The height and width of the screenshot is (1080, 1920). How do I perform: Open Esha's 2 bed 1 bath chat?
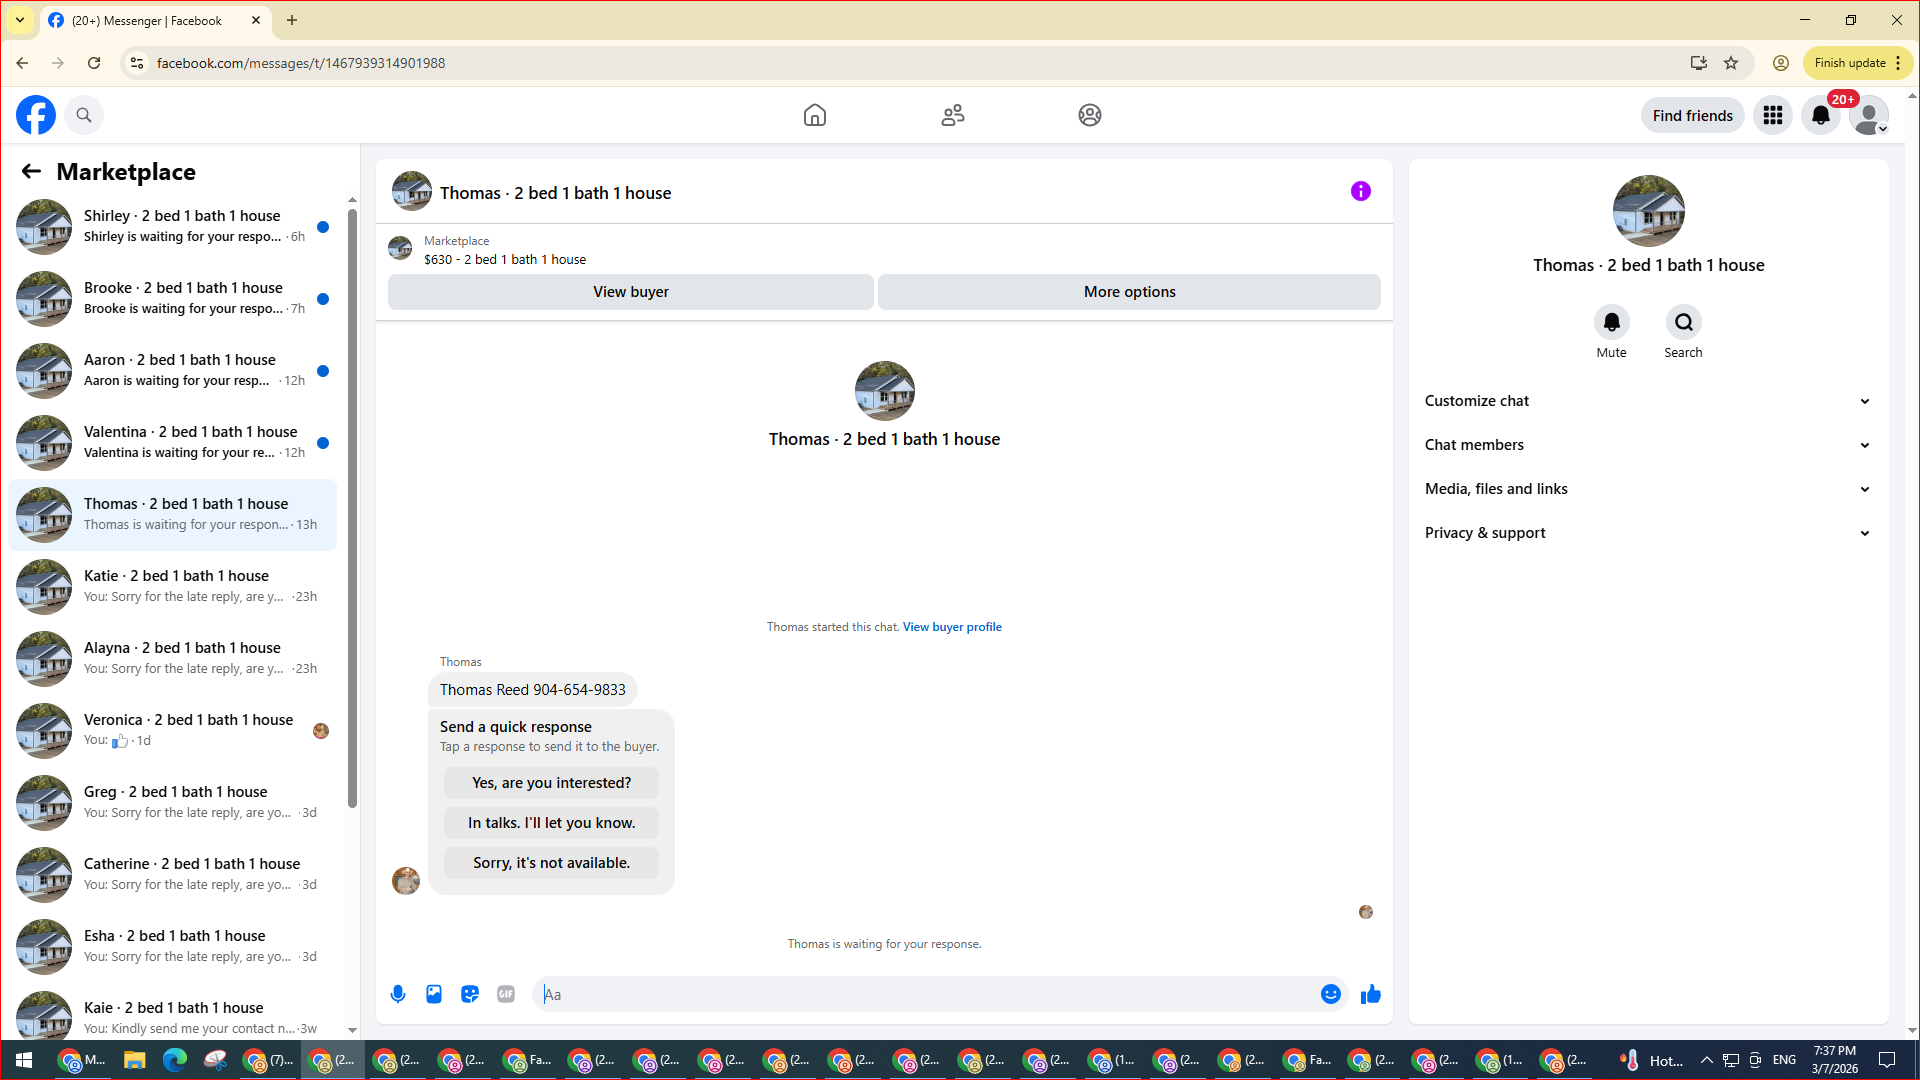(173, 947)
